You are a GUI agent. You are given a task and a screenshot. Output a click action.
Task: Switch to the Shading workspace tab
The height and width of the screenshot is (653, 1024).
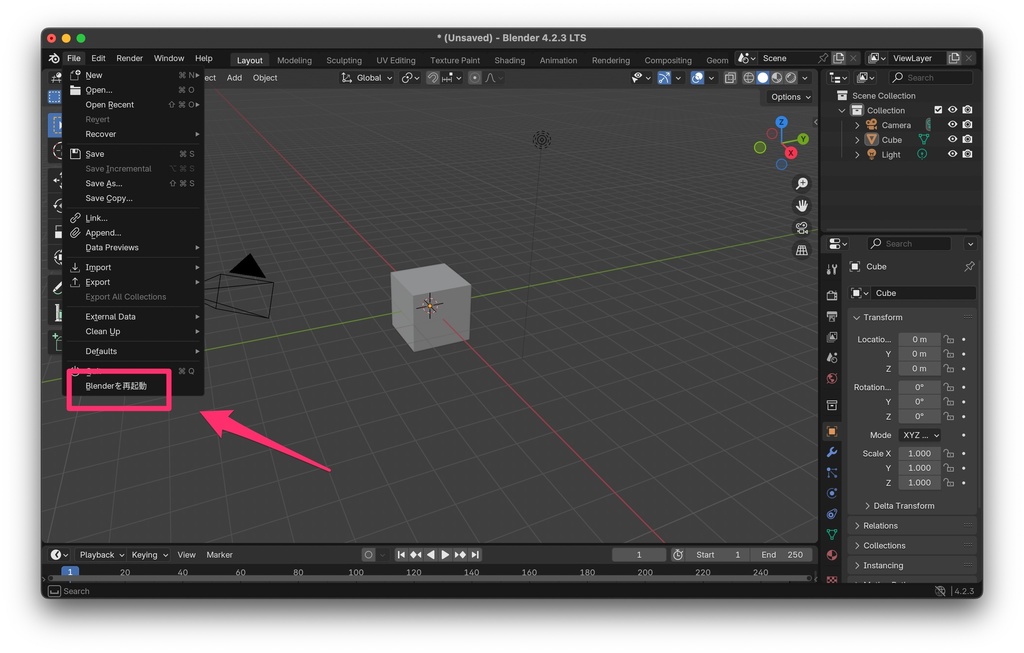(x=510, y=60)
